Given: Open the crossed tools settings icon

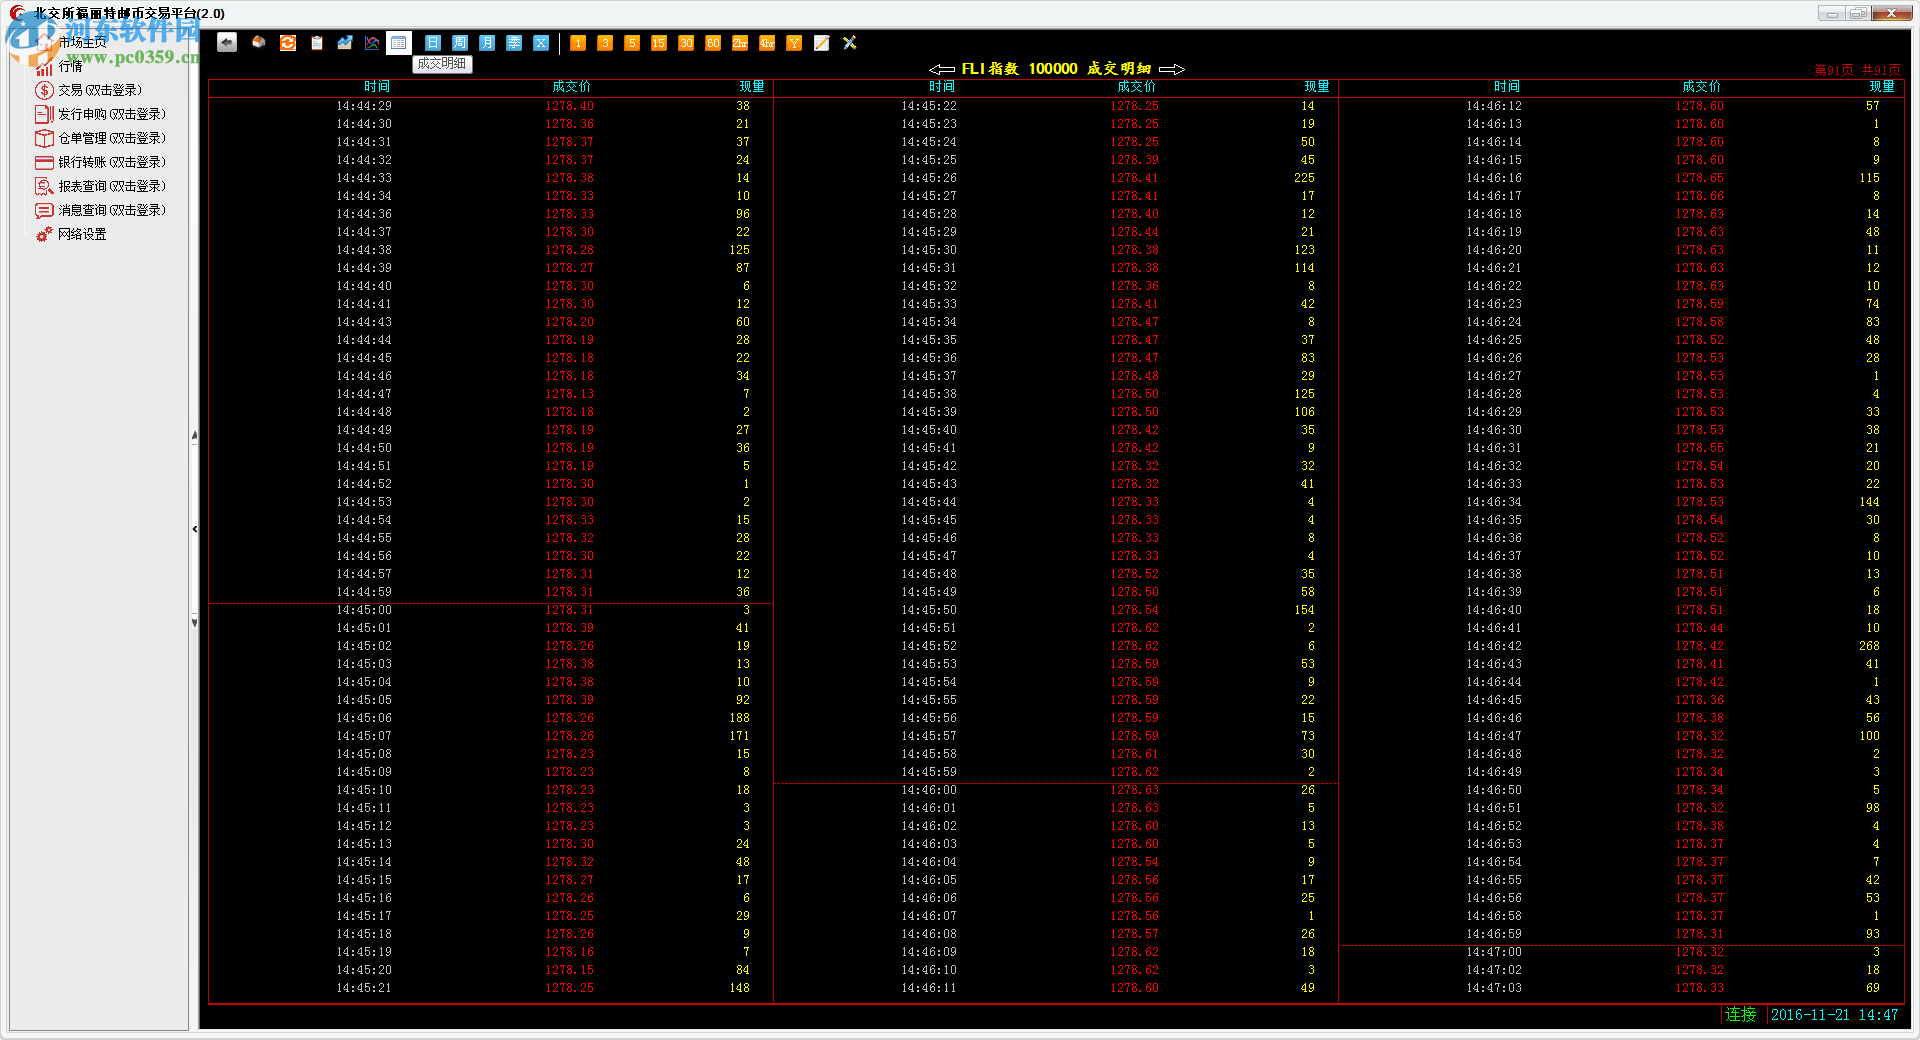Looking at the screenshot, I should click(850, 43).
